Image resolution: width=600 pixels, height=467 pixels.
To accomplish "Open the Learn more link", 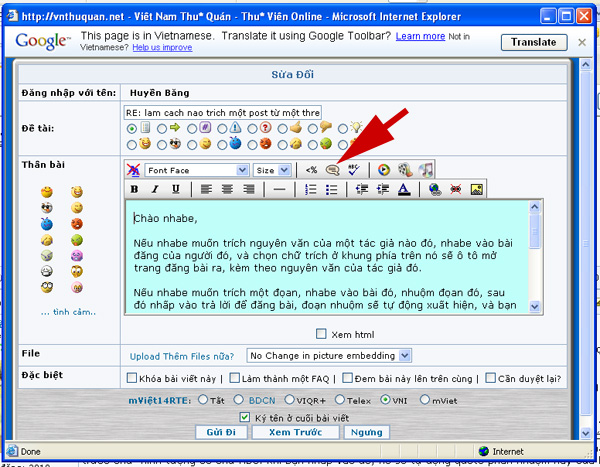I will [420, 36].
